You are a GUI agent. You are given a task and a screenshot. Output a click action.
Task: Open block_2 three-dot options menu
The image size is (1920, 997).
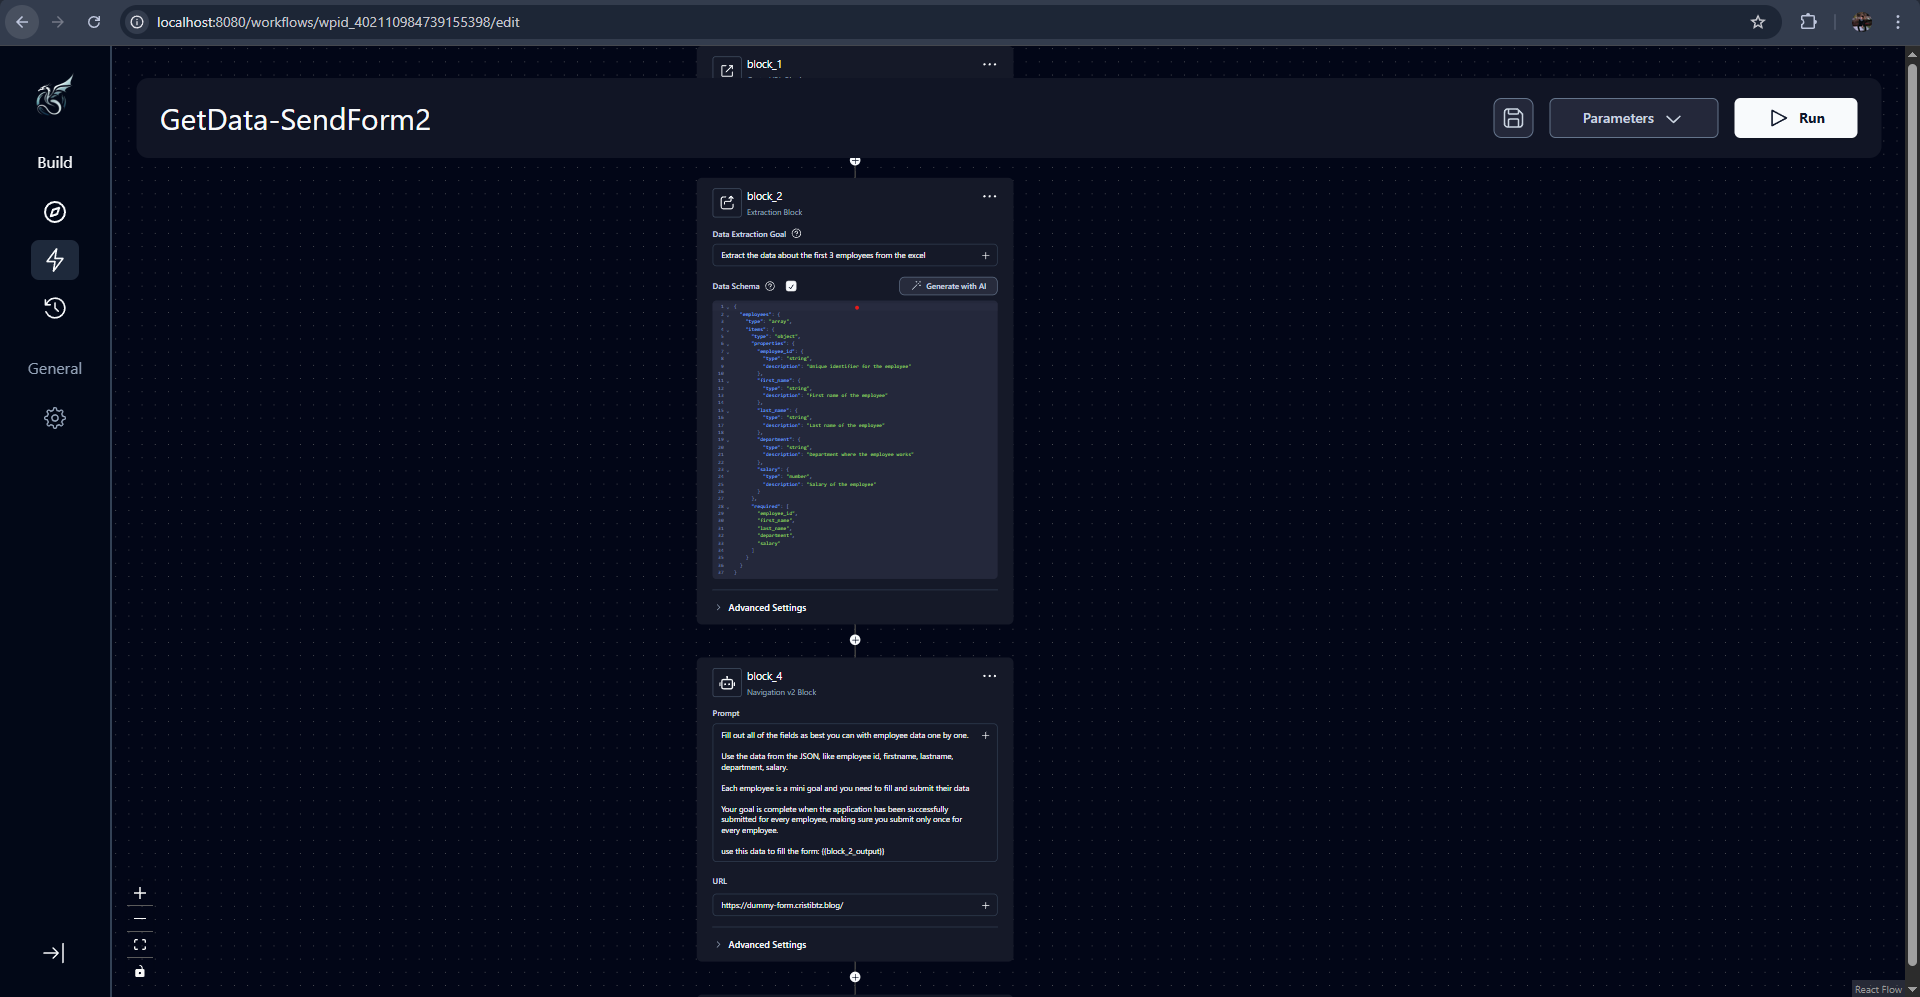pos(989,196)
